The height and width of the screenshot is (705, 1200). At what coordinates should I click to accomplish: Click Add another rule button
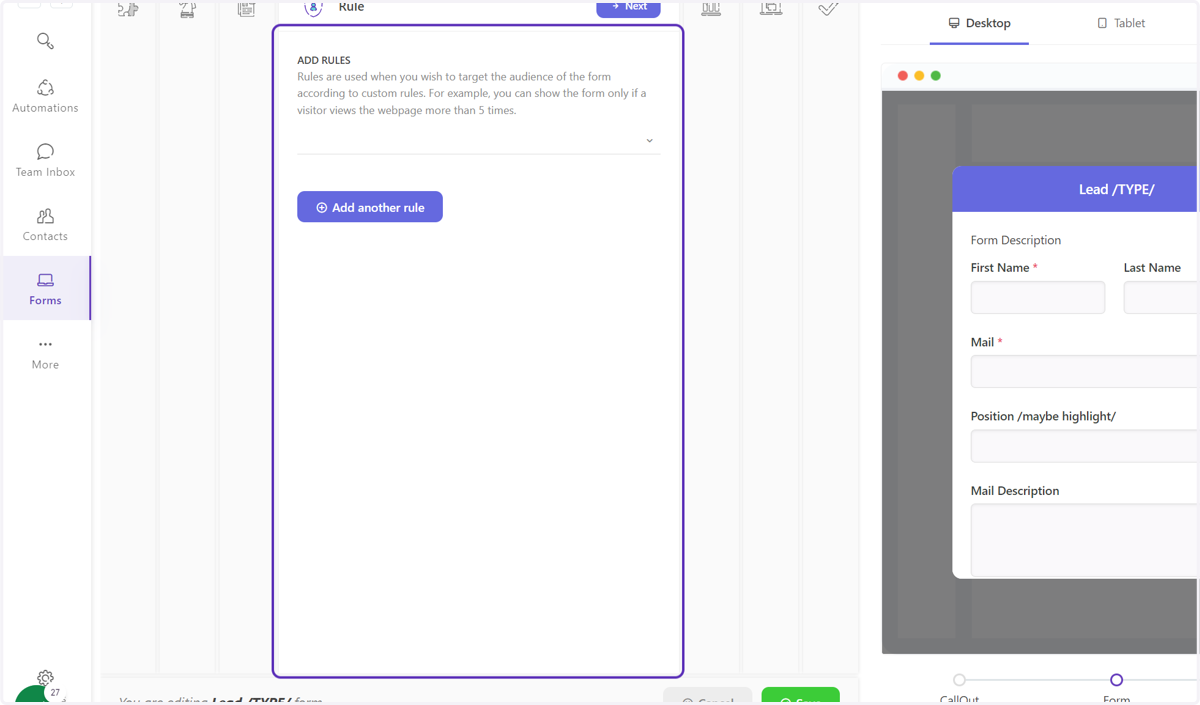(370, 207)
